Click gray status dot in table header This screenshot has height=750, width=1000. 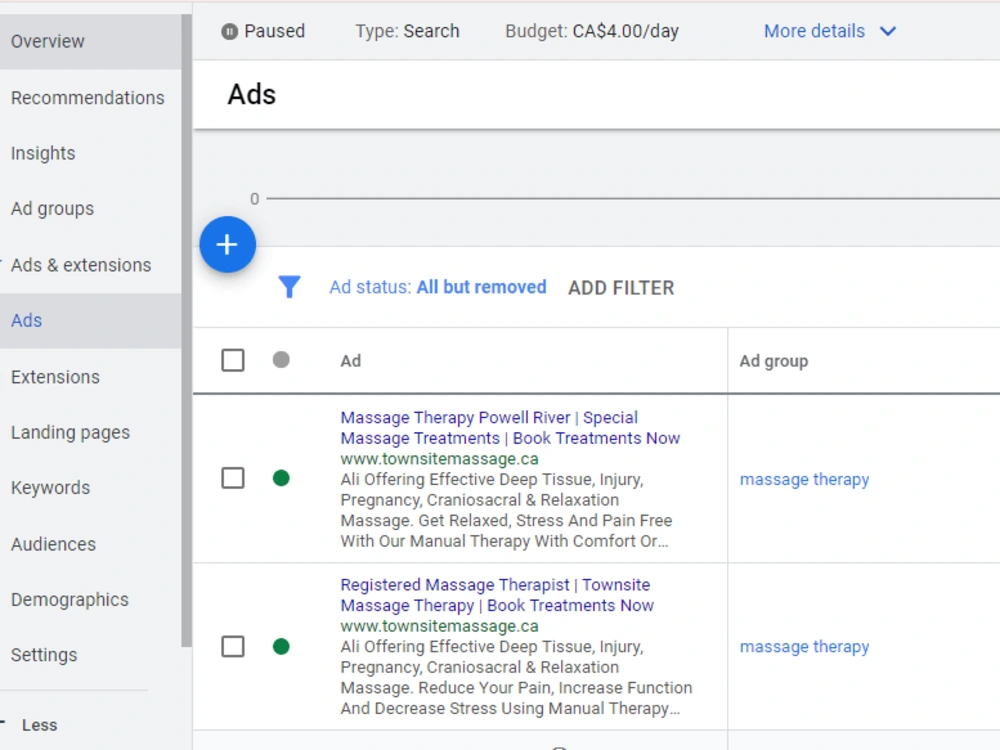tap(281, 360)
